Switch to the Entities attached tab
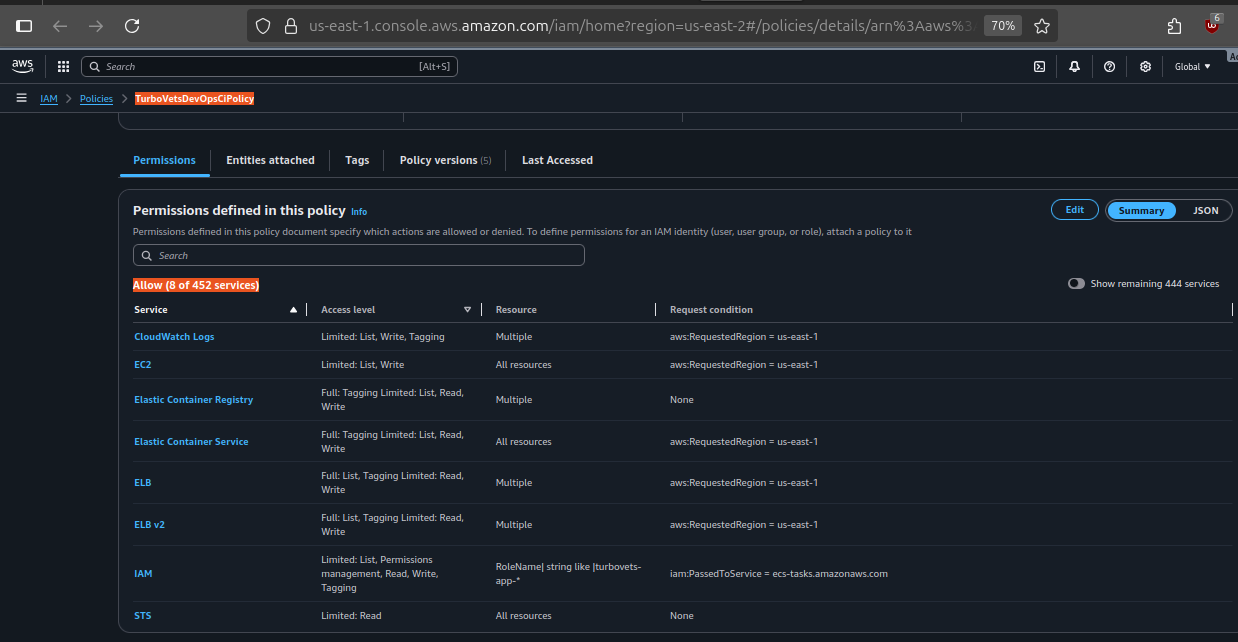 [270, 160]
